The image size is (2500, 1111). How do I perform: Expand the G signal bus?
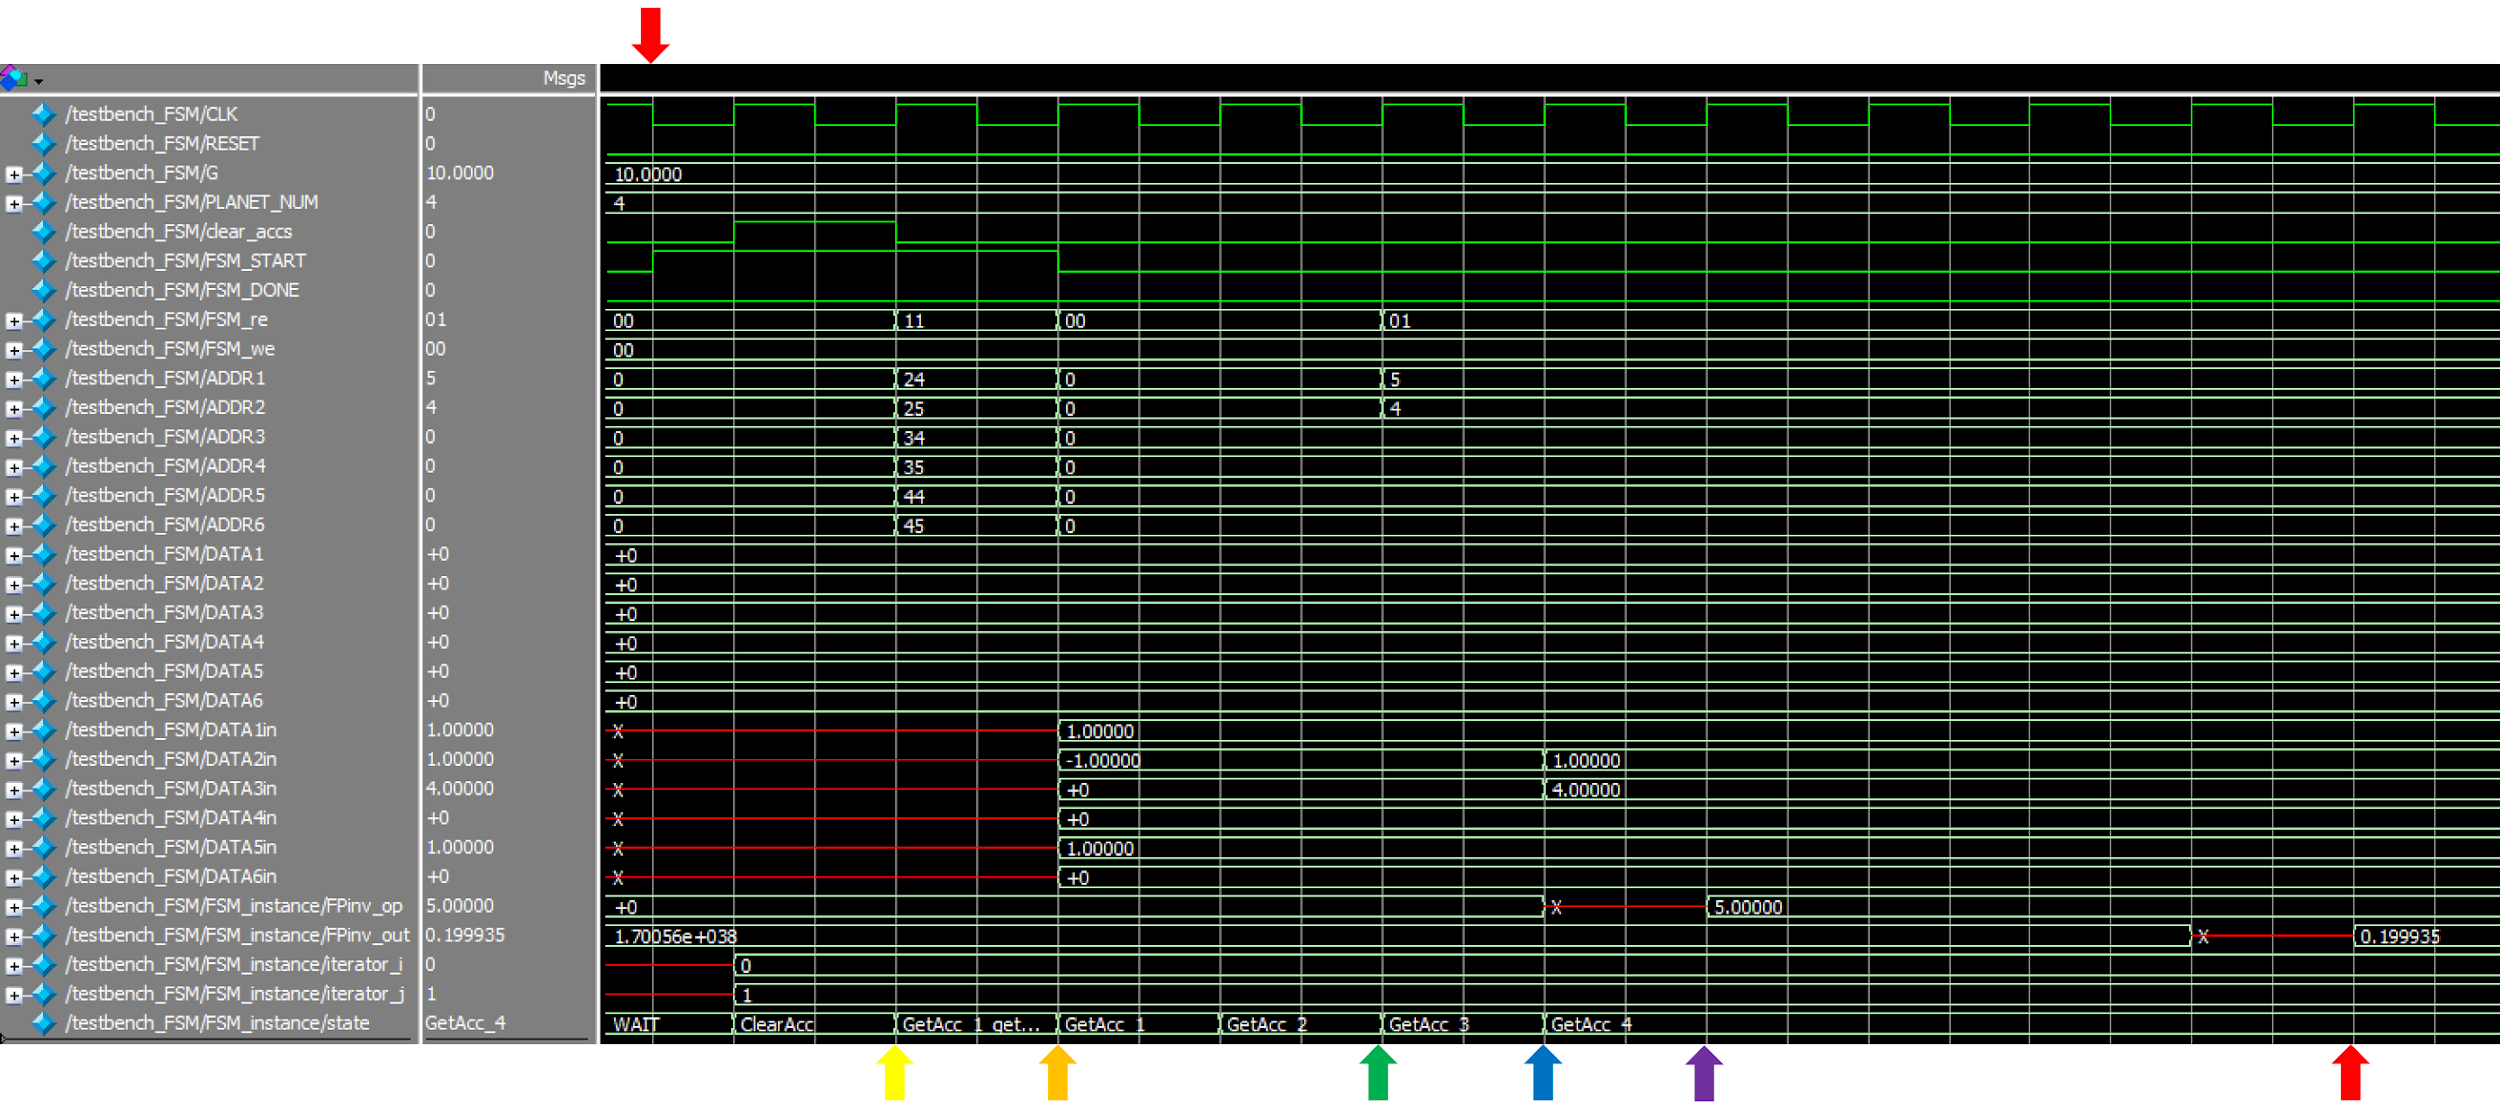14,174
